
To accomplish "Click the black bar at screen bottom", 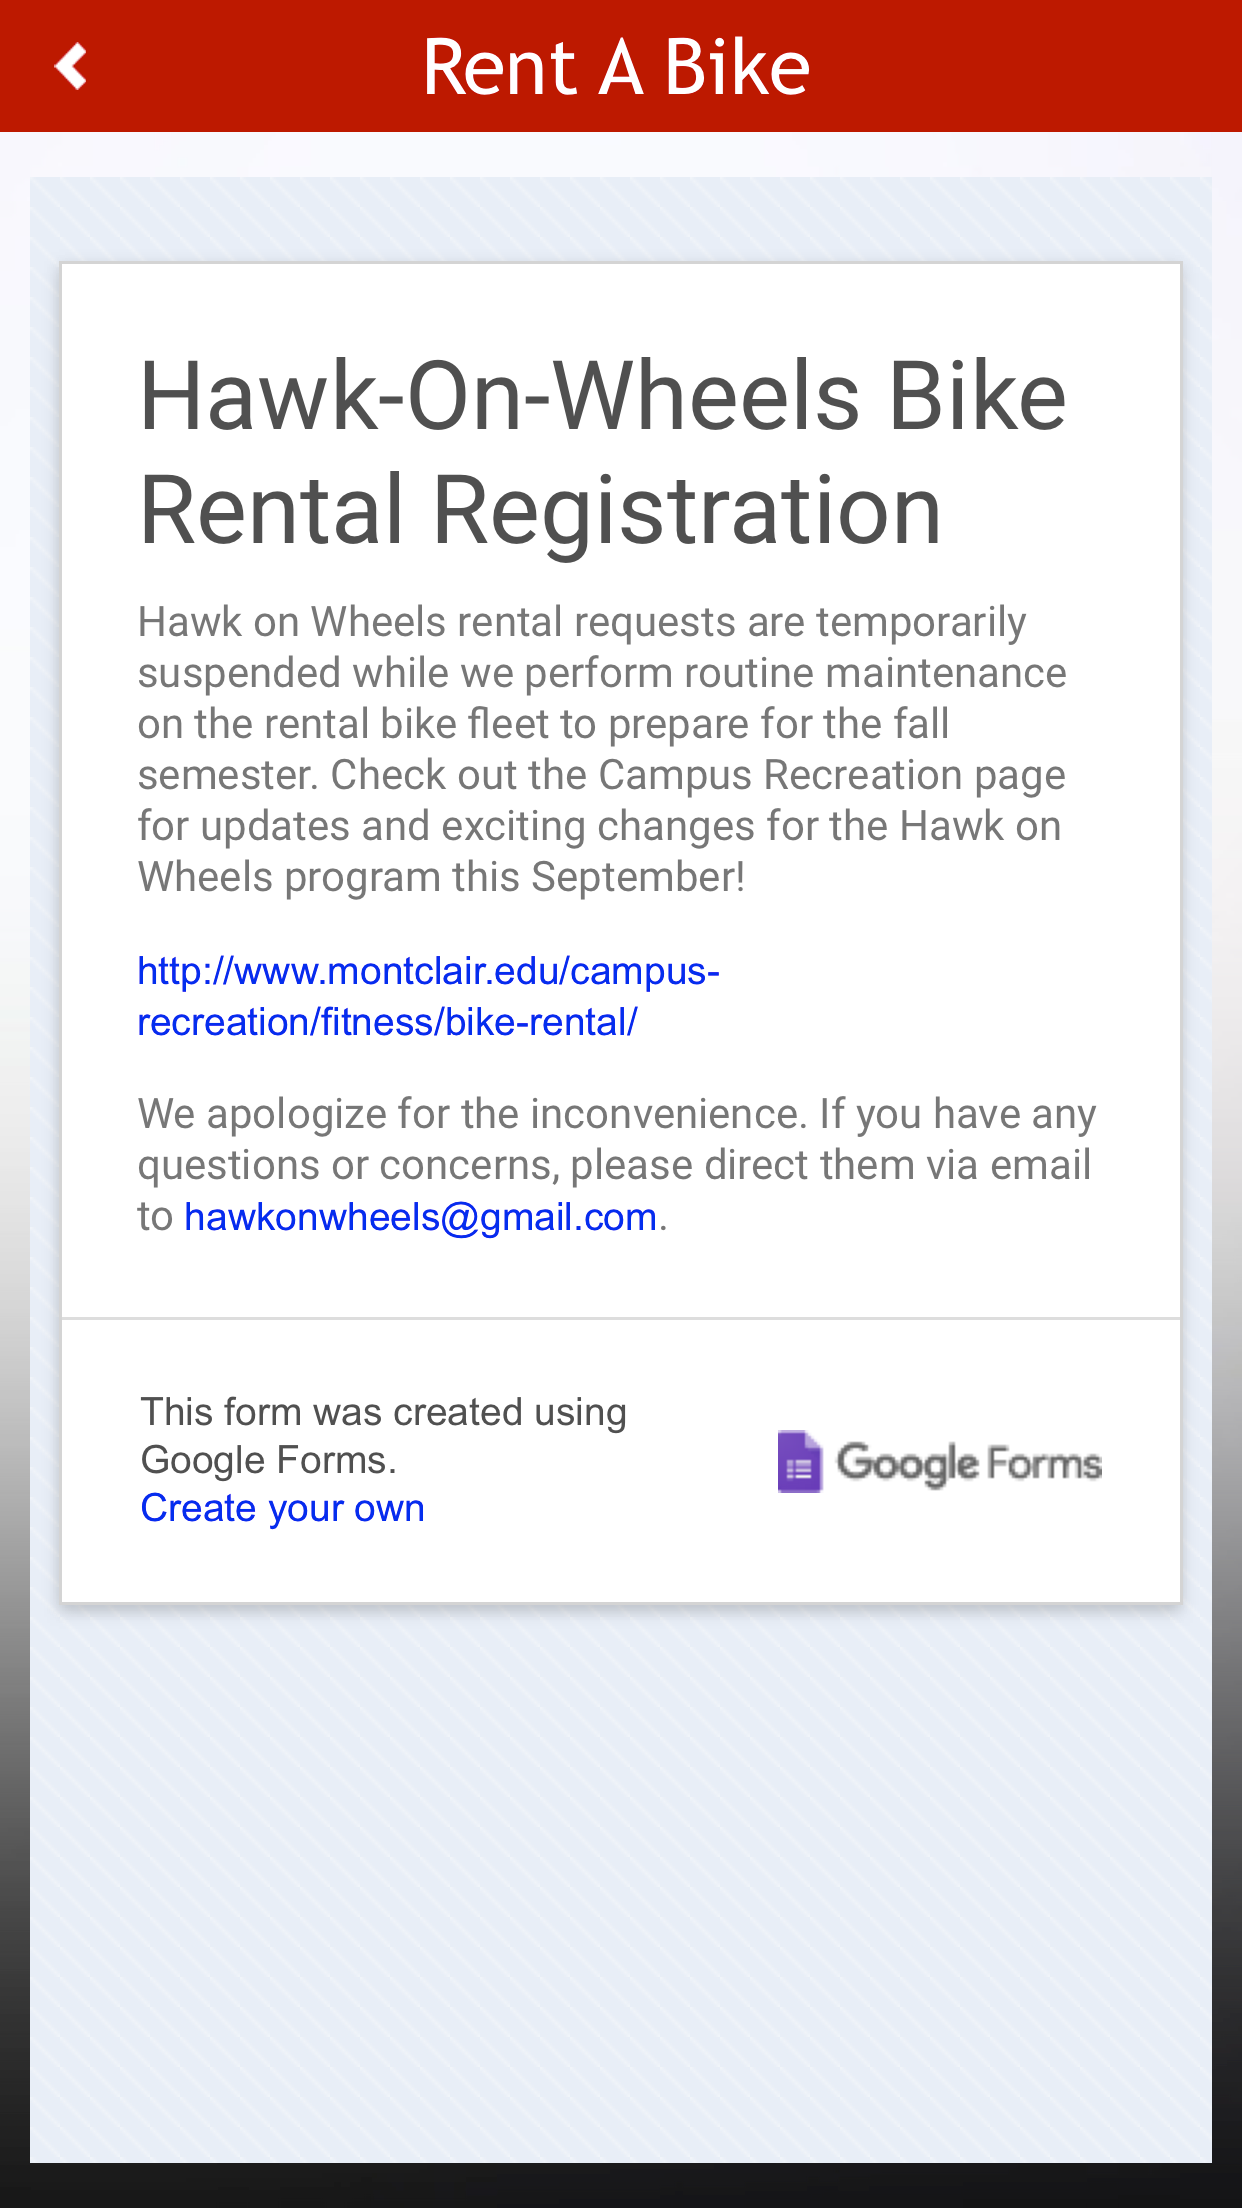I will coord(620,2187).
